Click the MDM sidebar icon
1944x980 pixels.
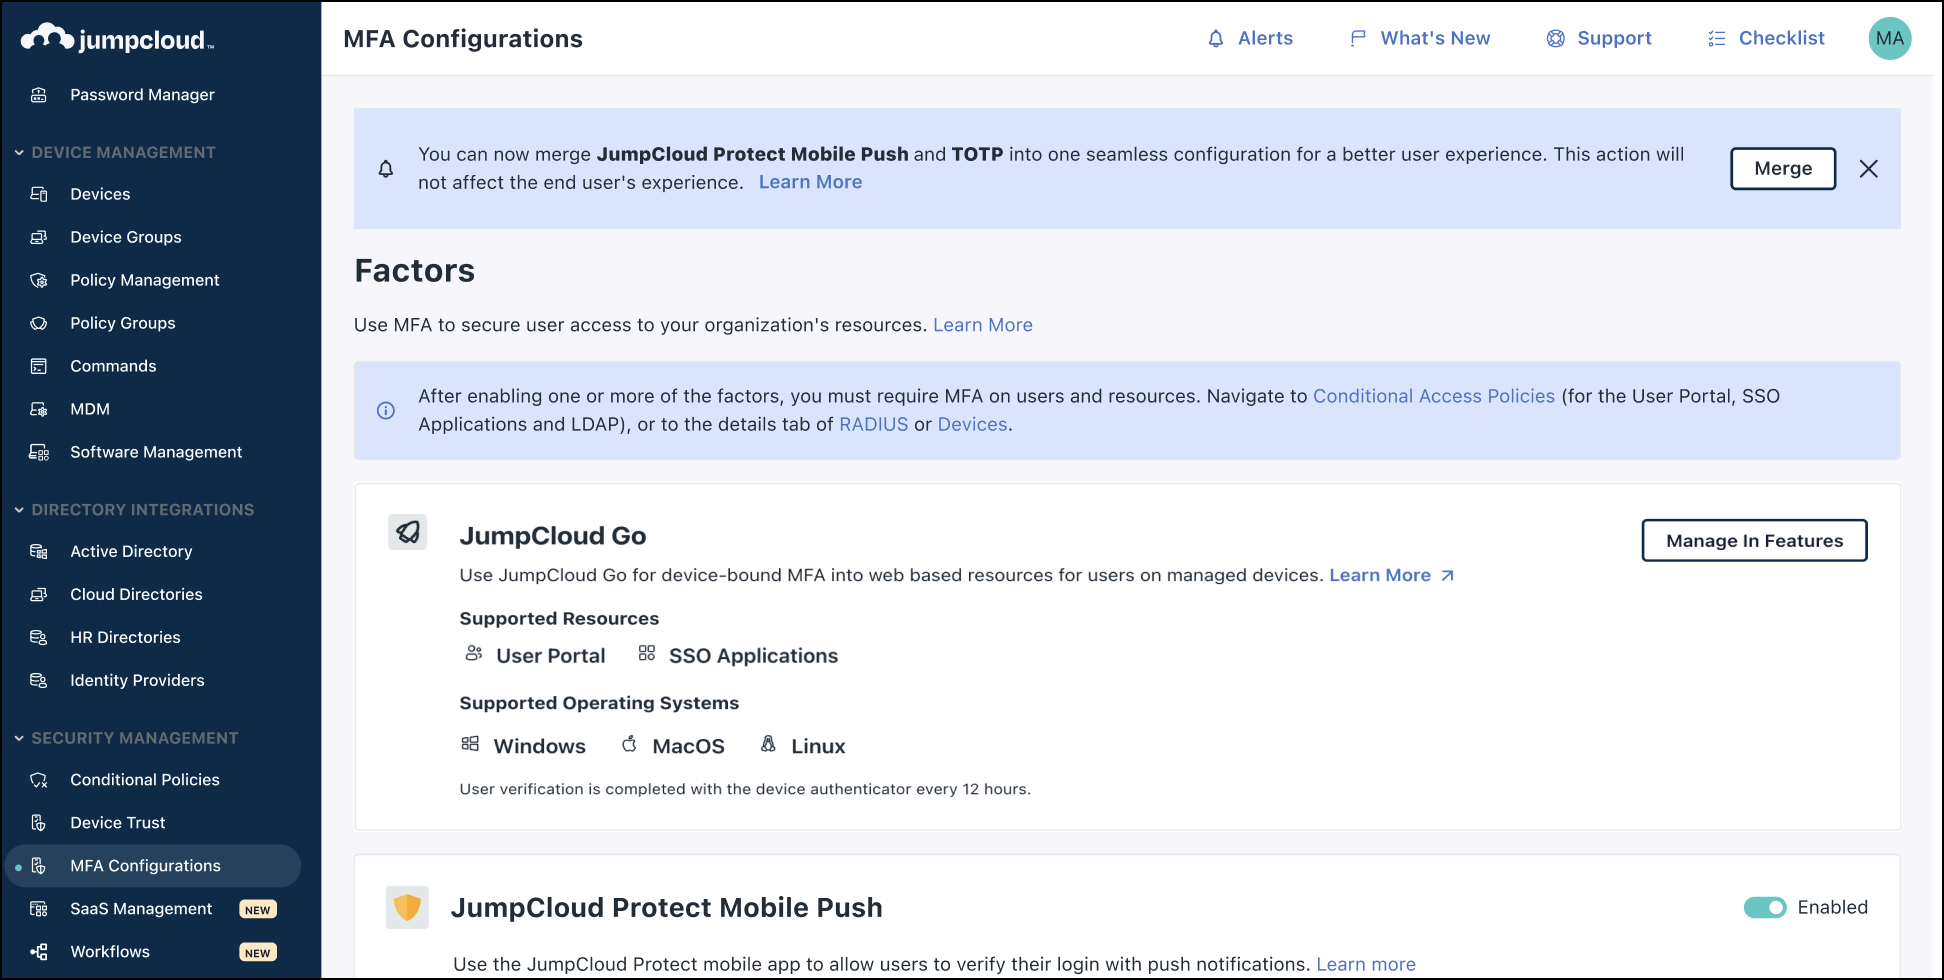tap(39, 409)
